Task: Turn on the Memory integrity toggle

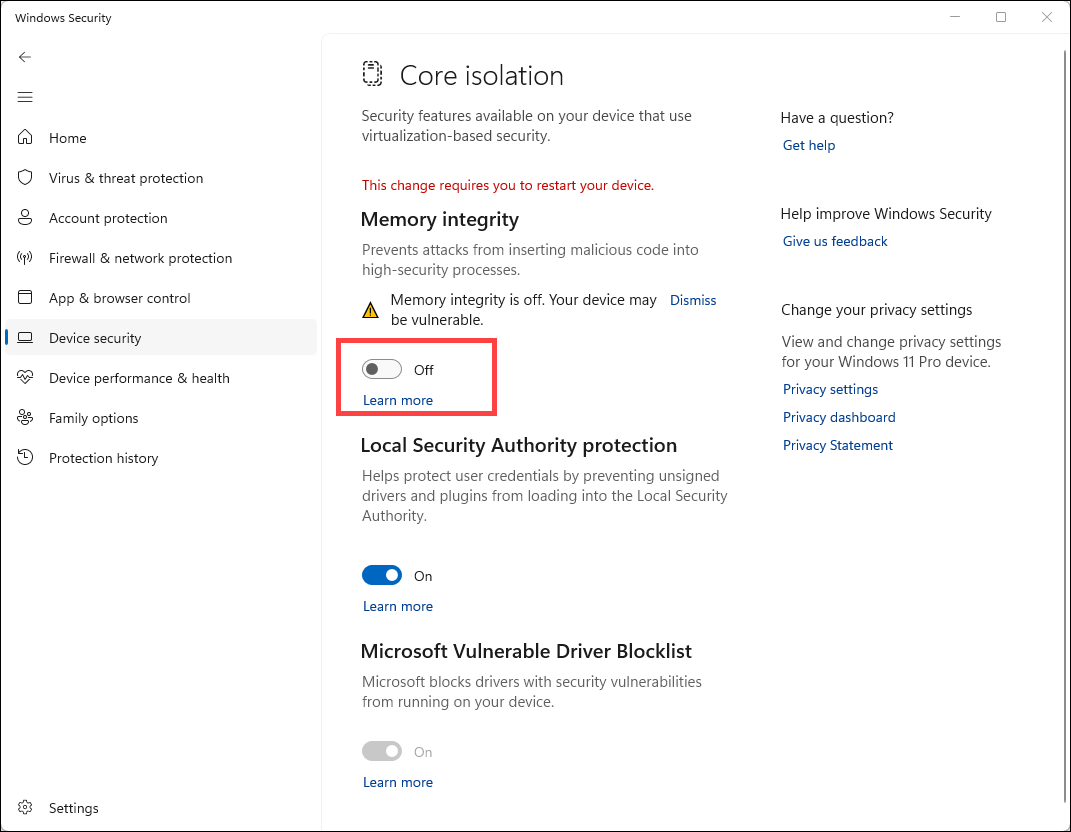Action: (382, 370)
